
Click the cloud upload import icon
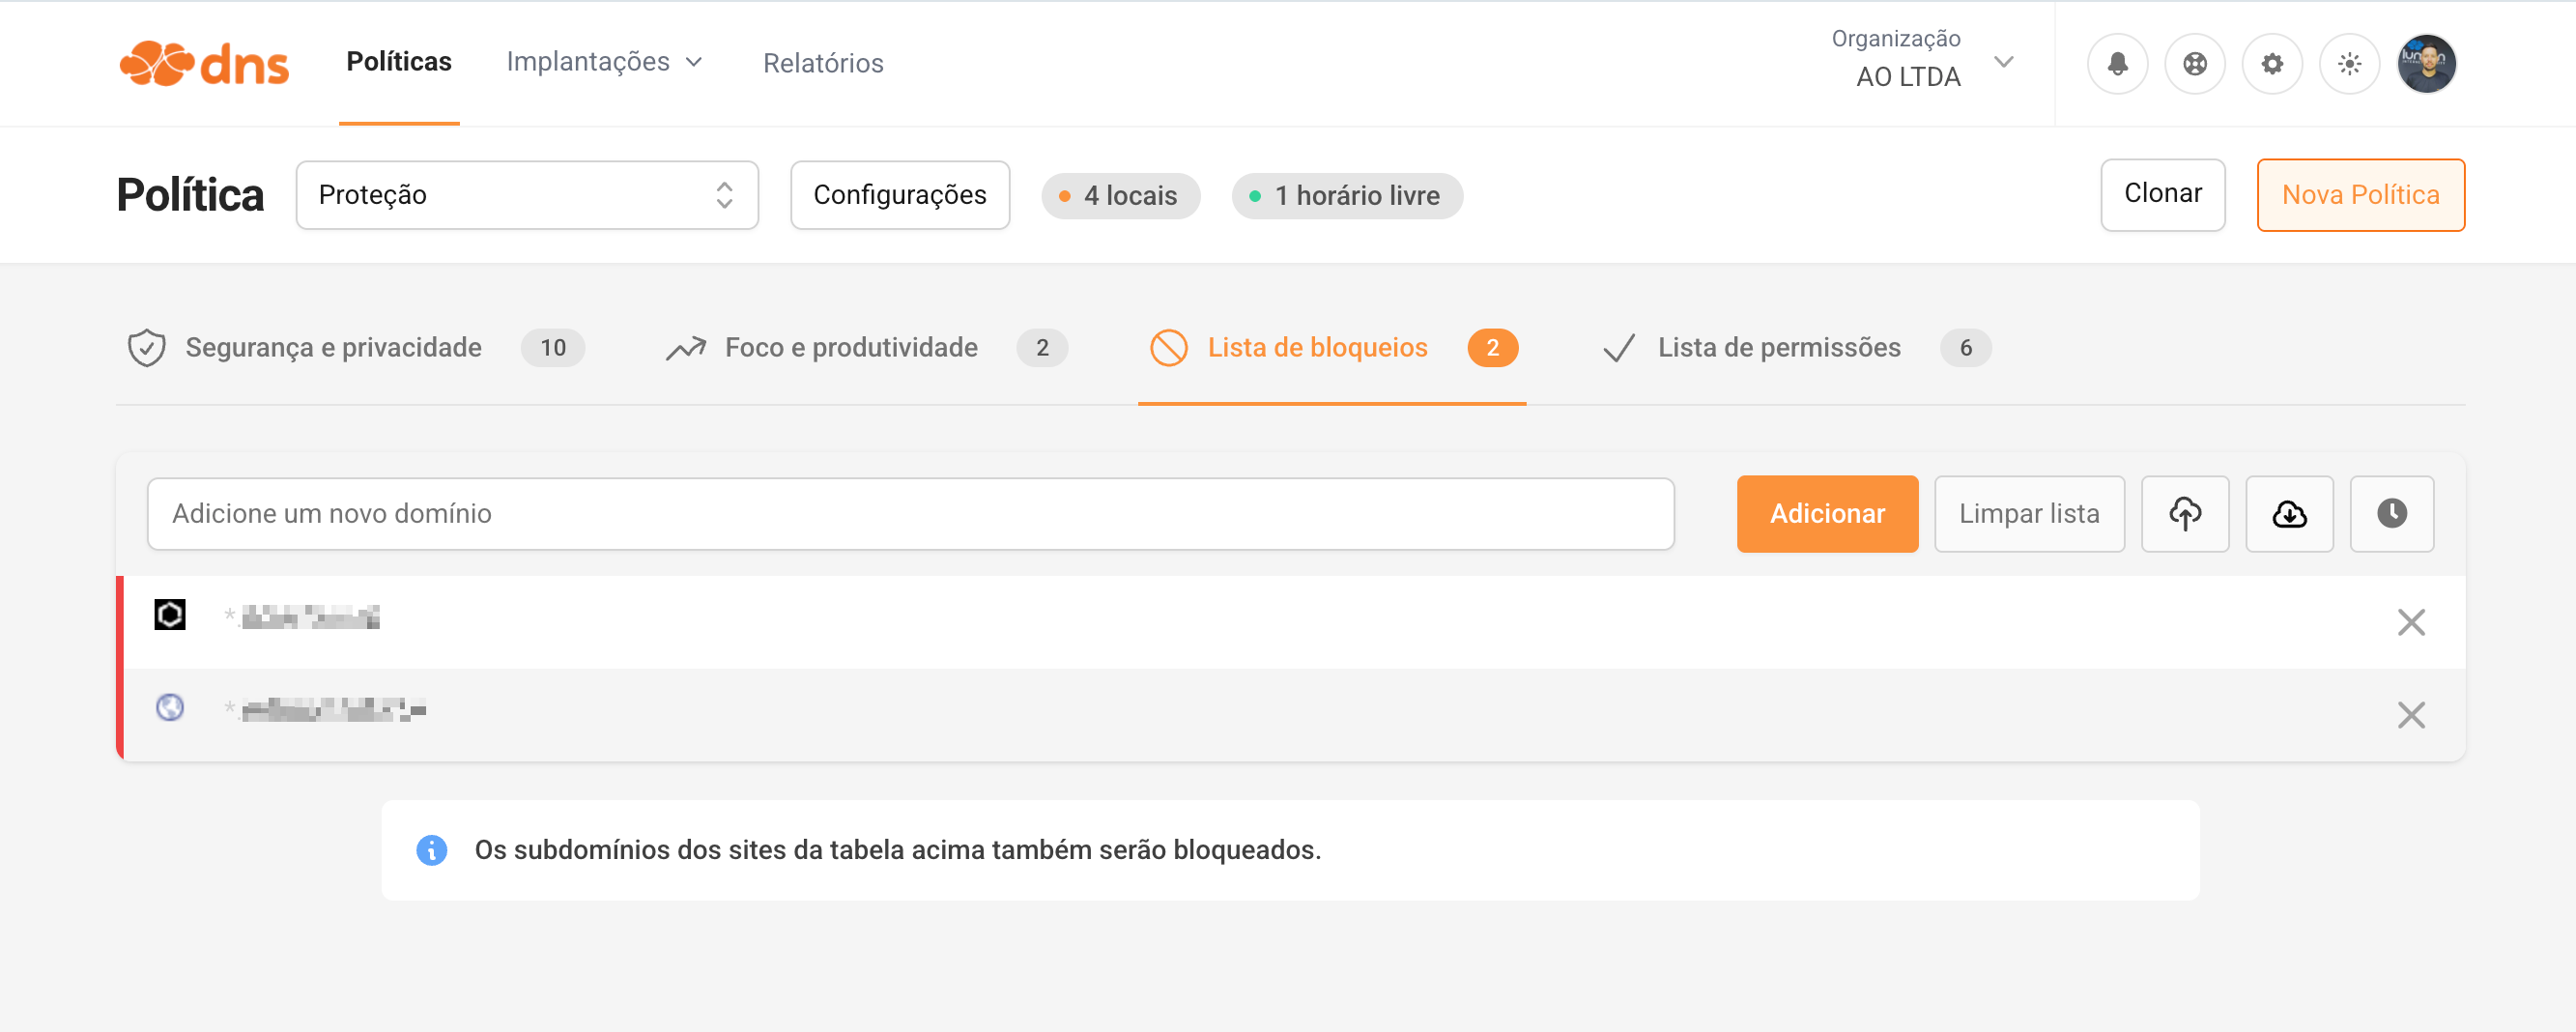(2185, 514)
